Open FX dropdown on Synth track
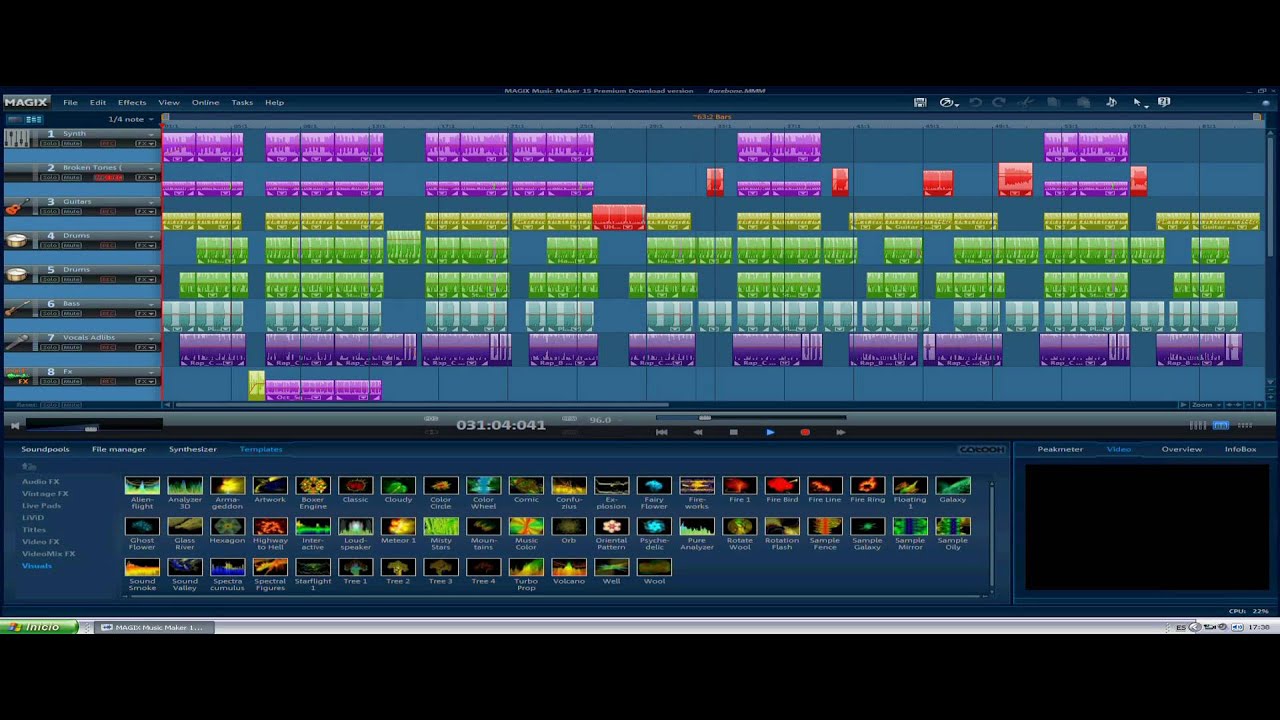Screen dimensions: 1280x720 146,143
